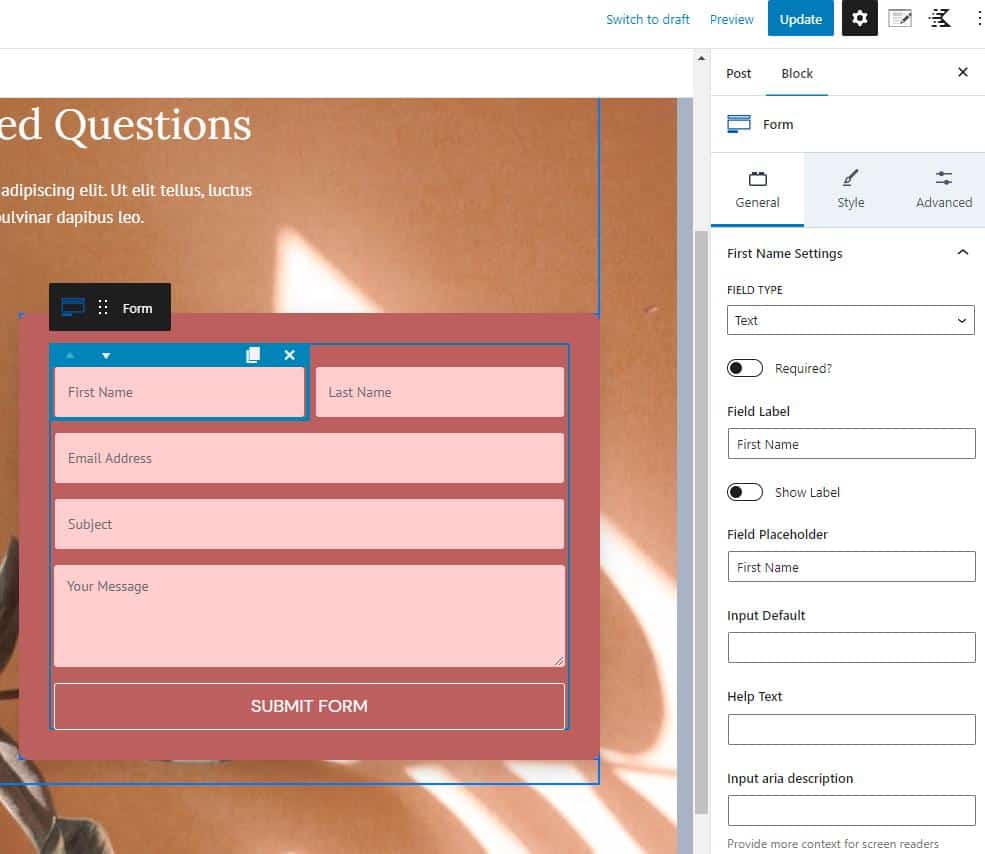985x854 pixels.
Task: Switch to the General settings tab
Action: pos(757,189)
